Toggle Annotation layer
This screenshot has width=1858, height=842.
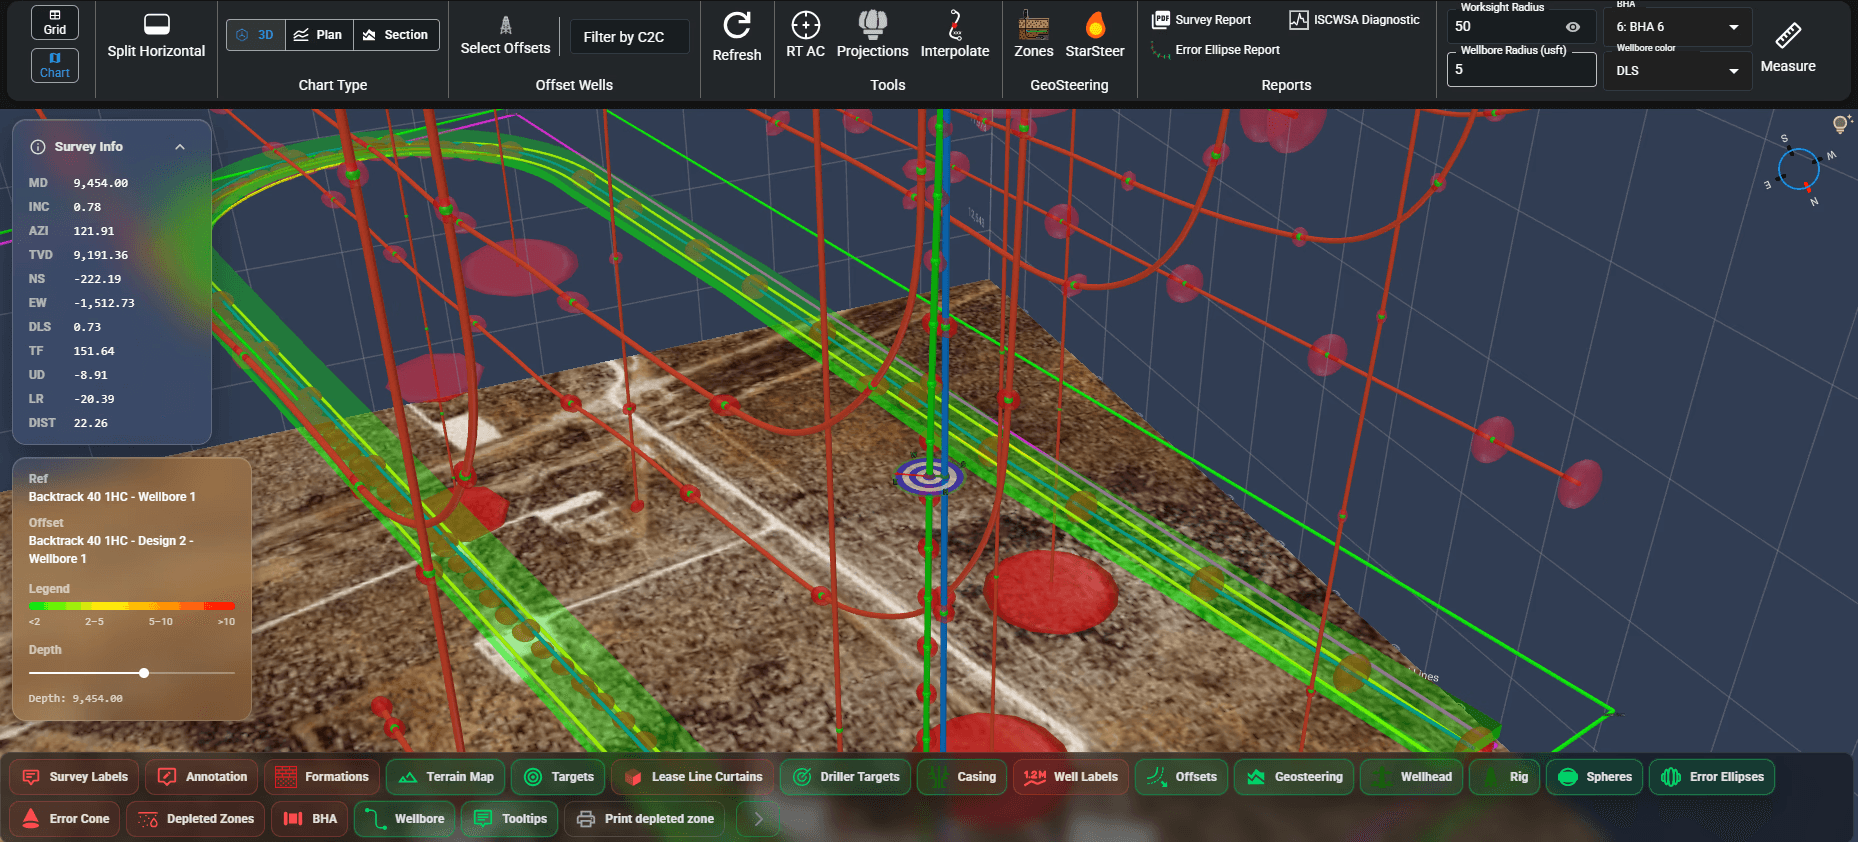click(x=202, y=777)
